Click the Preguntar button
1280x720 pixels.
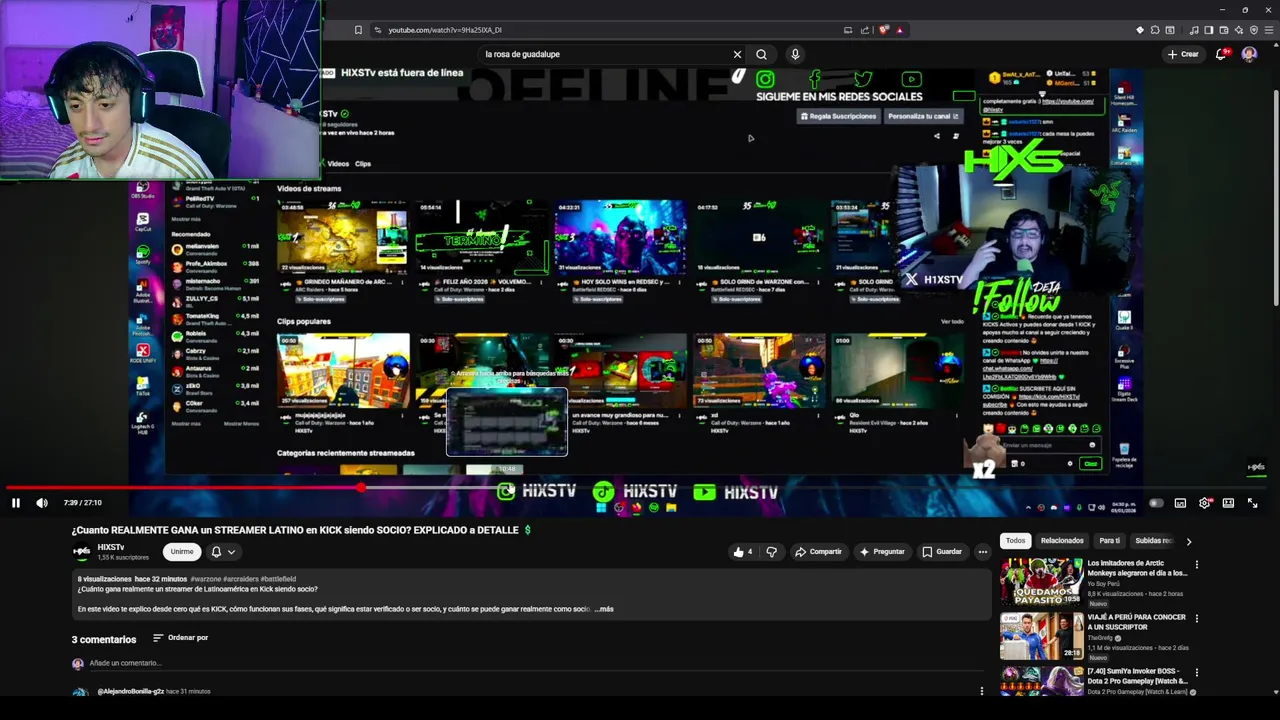pyautogui.click(x=882, y=552)
